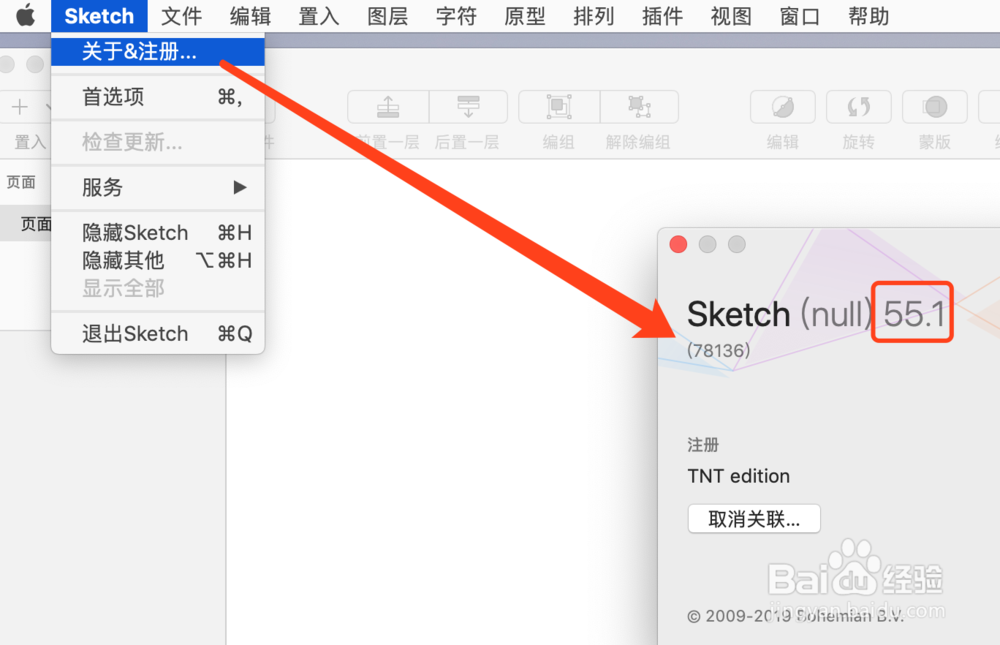The height and width of the screenshot is (645, 1000).
Task: Close the About Sketch window
Action: [x=679, y=244]
